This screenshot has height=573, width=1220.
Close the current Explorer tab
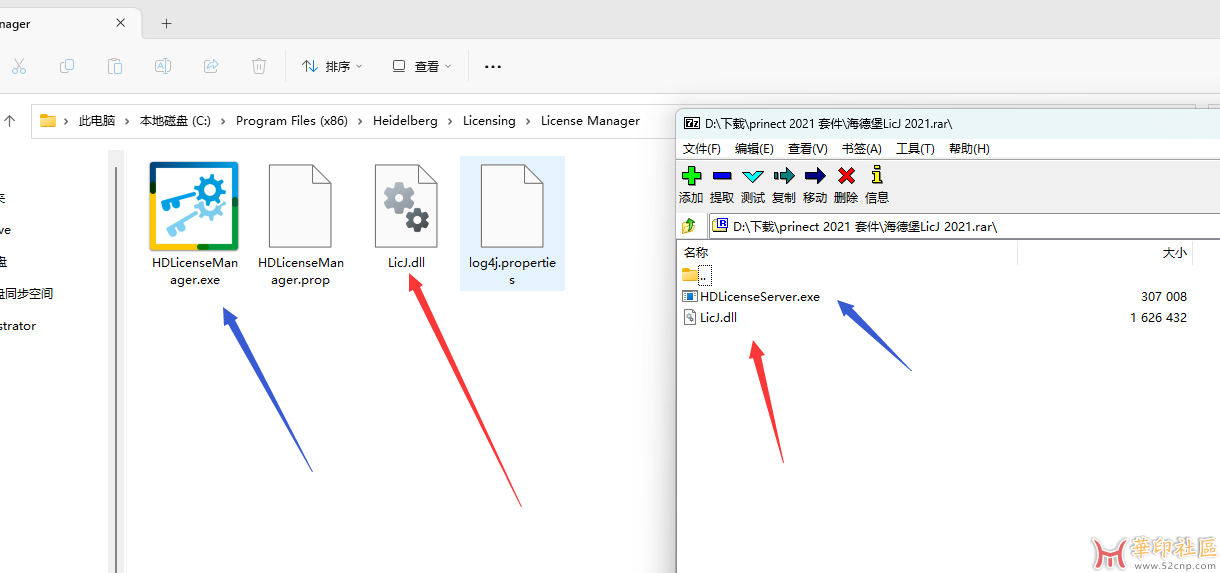tap(121, 23)
